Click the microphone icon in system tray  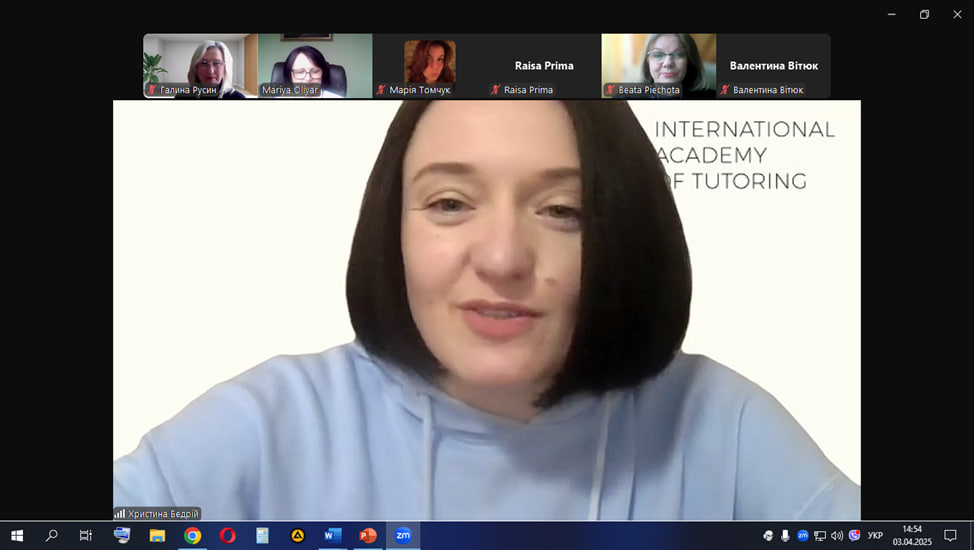[x=785, y=536]
